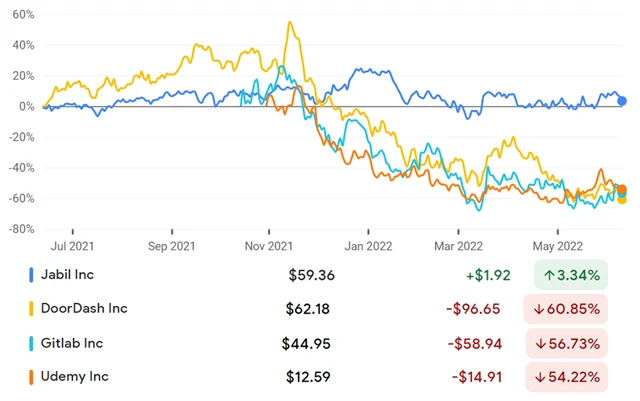The height and width of the screenshot is (401, 640).
Task: Click the green up arrow in Jabil's badge
Action: (549, 274)
